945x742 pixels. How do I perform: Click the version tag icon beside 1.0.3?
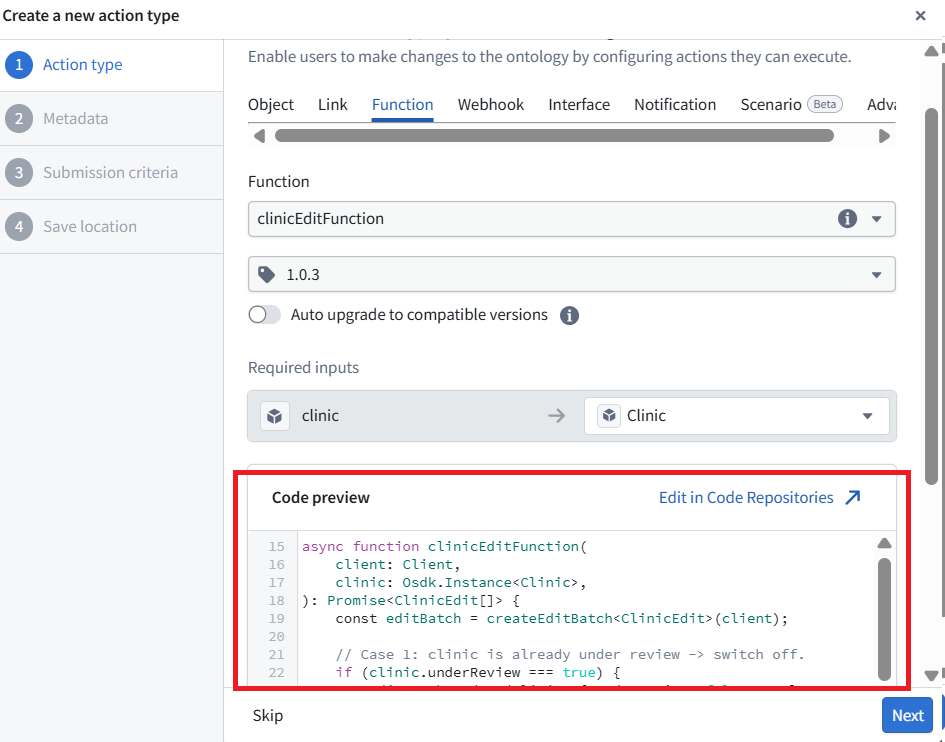(x=266, y=275)
